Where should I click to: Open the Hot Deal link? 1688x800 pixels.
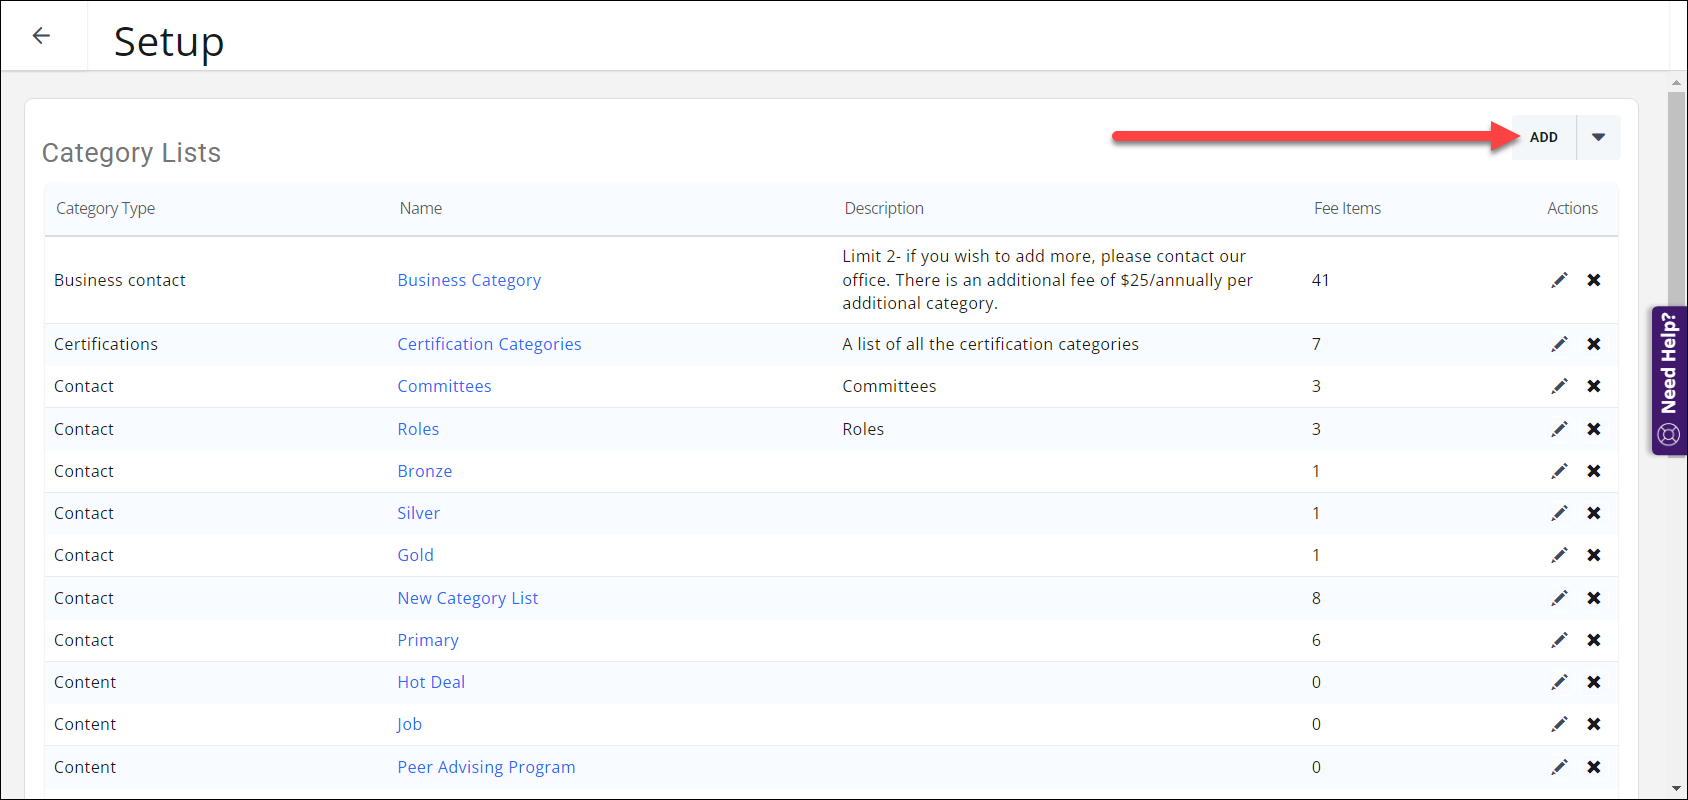point(431,682)
